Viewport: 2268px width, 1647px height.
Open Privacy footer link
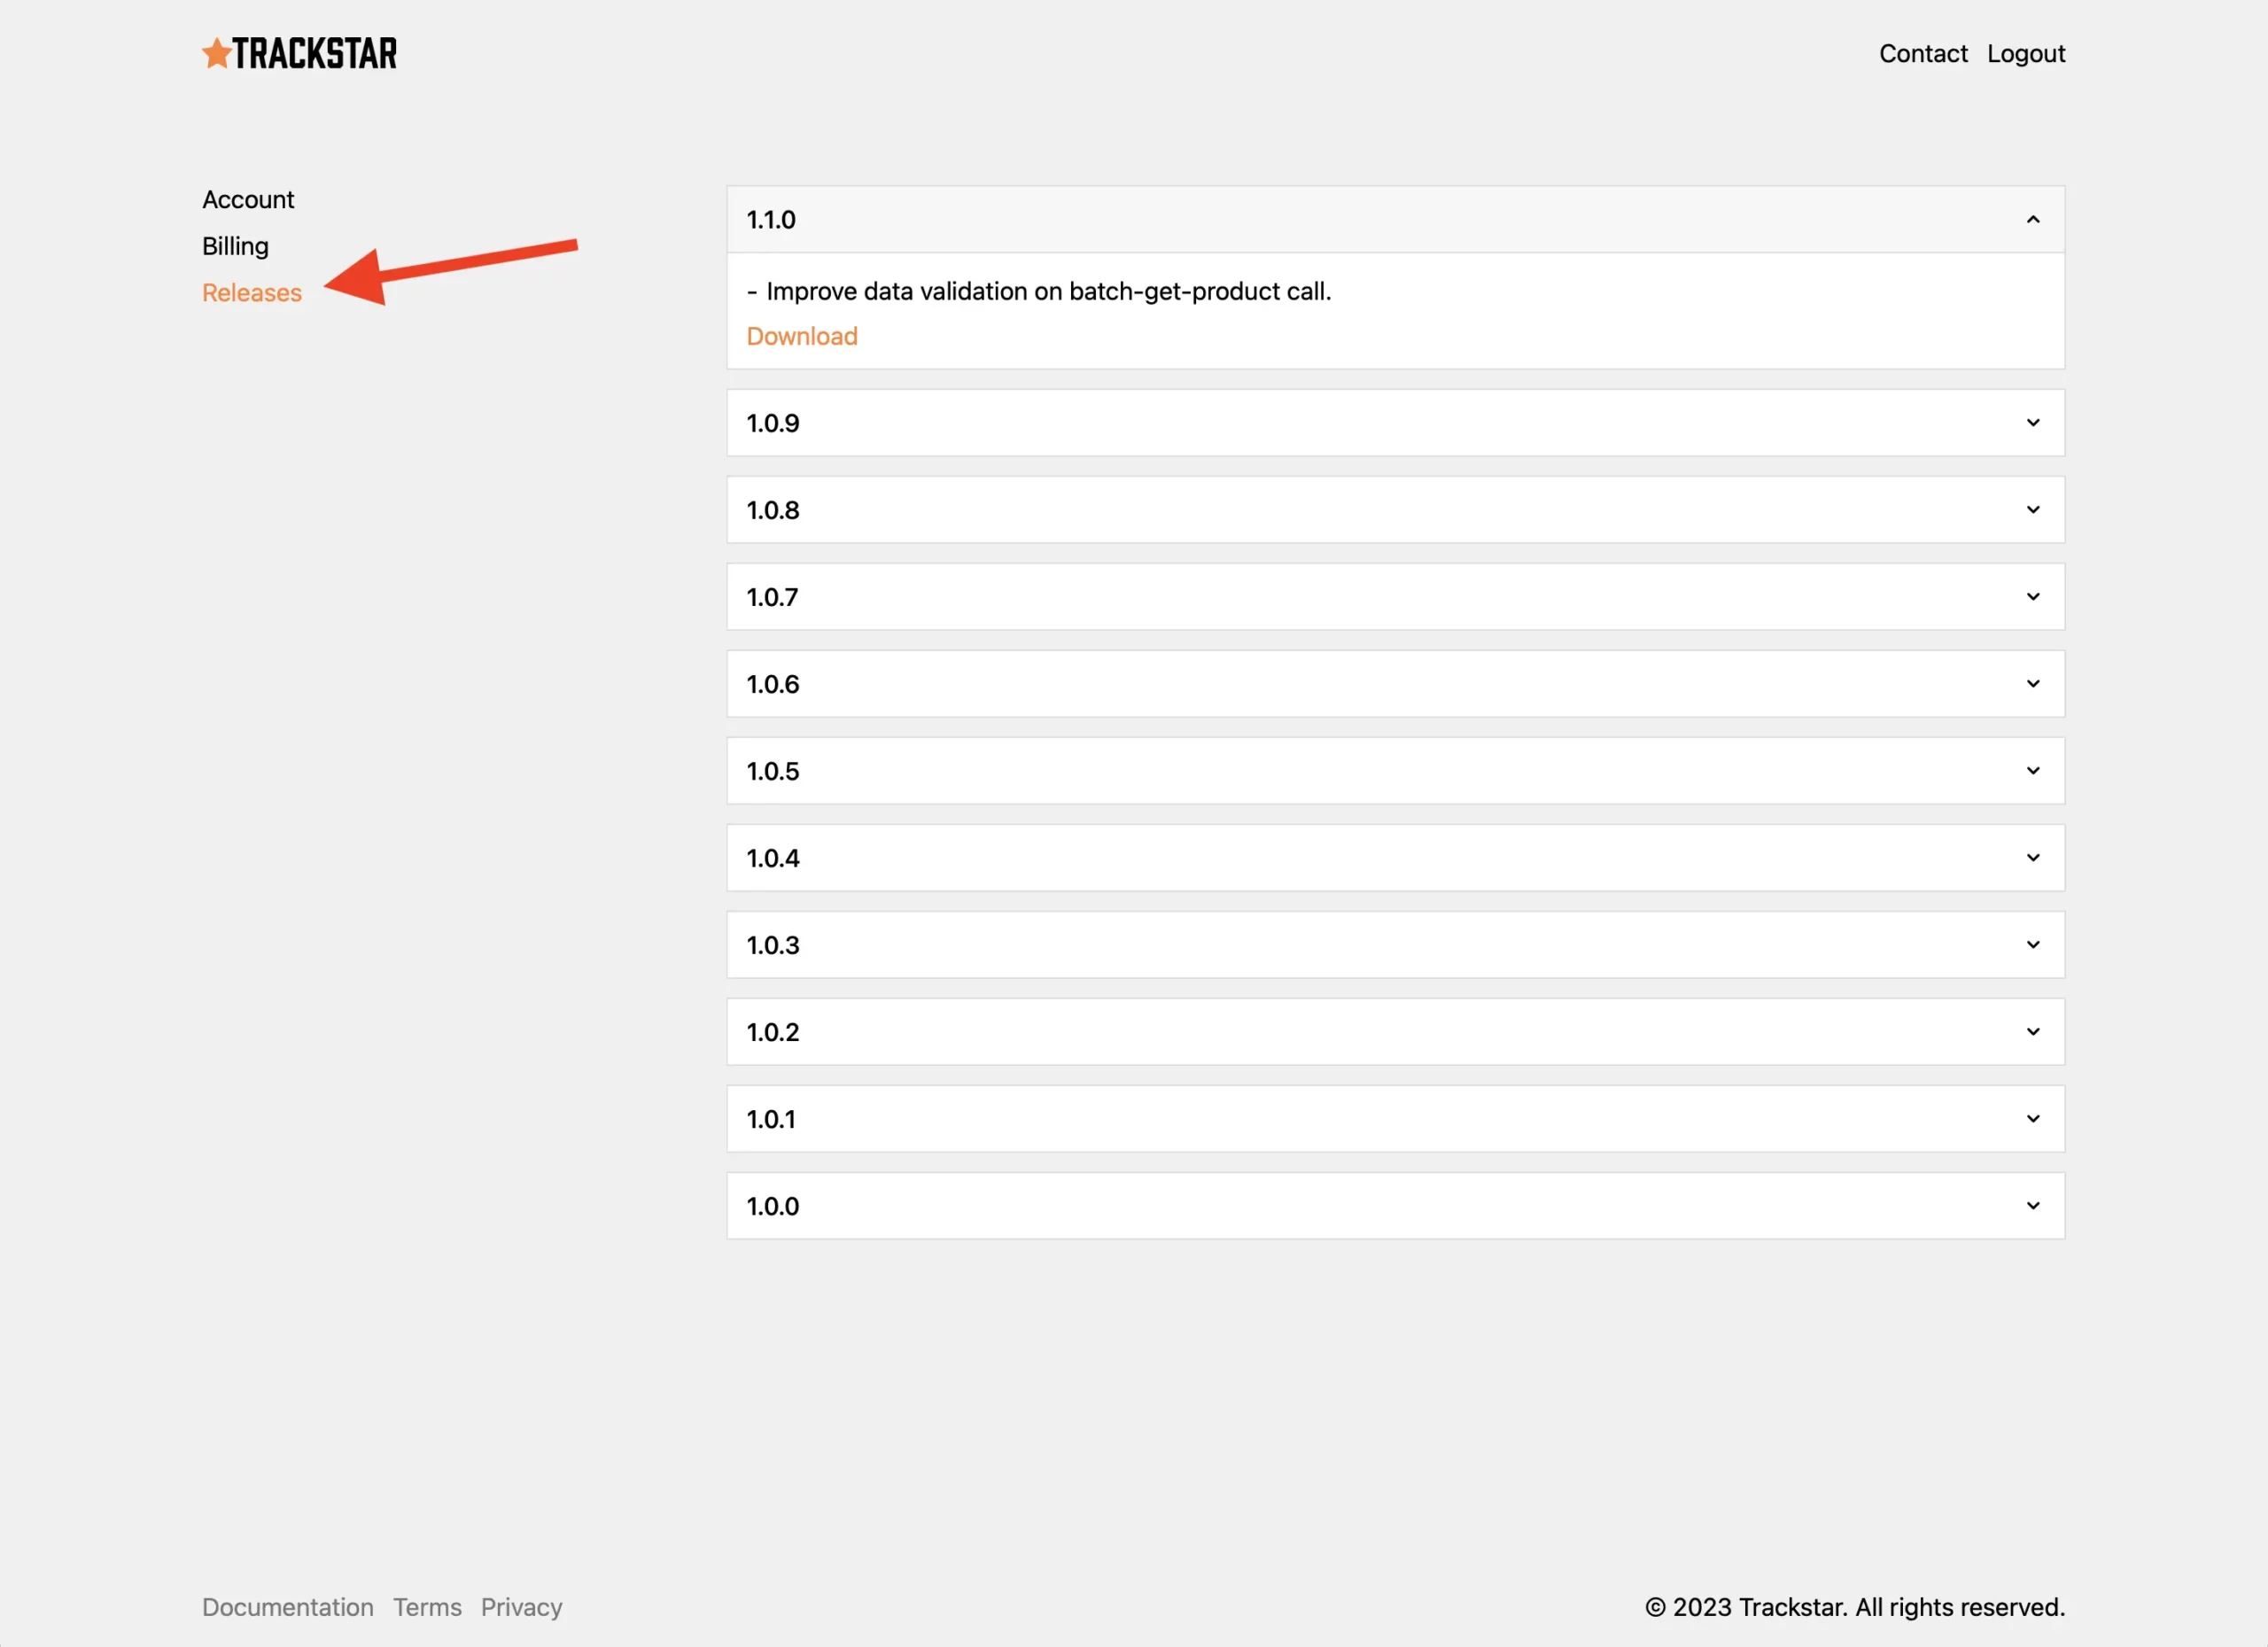click(522, 1608)
